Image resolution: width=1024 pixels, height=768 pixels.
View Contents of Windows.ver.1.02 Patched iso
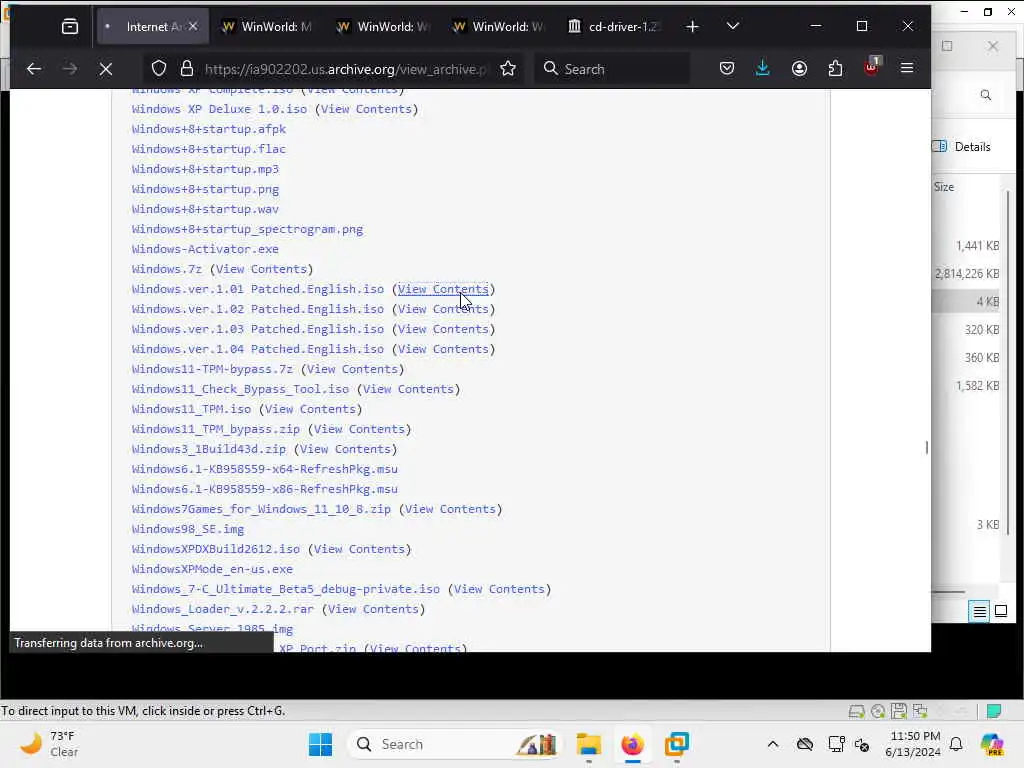tap(443, 309)
